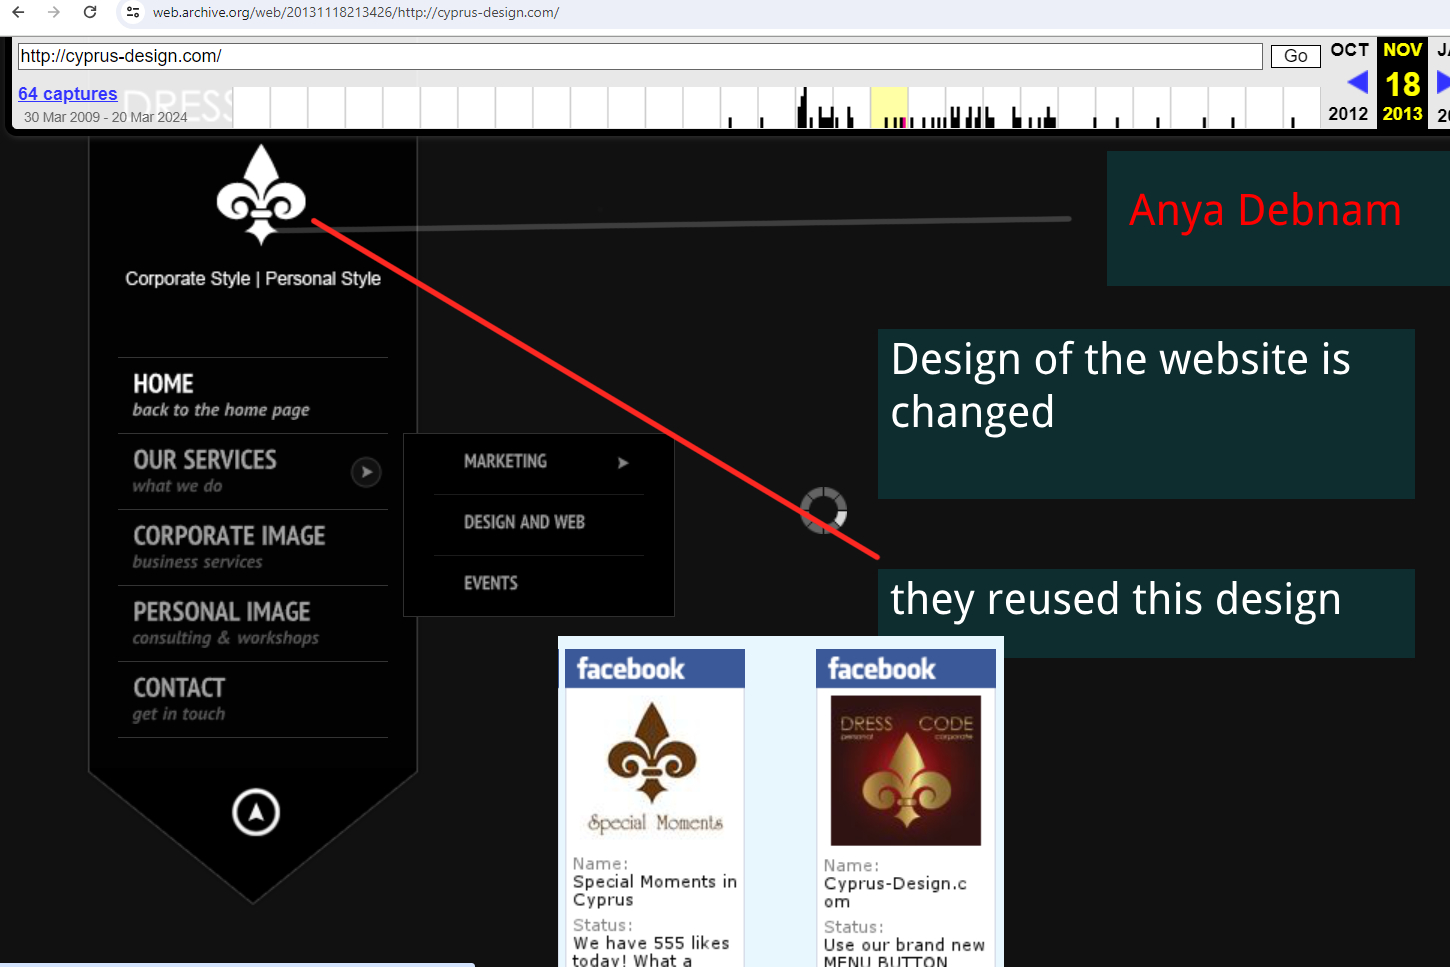This screenshot has height=967, width=1450.
Task: Select the Events submenu entry
Action: point(491,584)
